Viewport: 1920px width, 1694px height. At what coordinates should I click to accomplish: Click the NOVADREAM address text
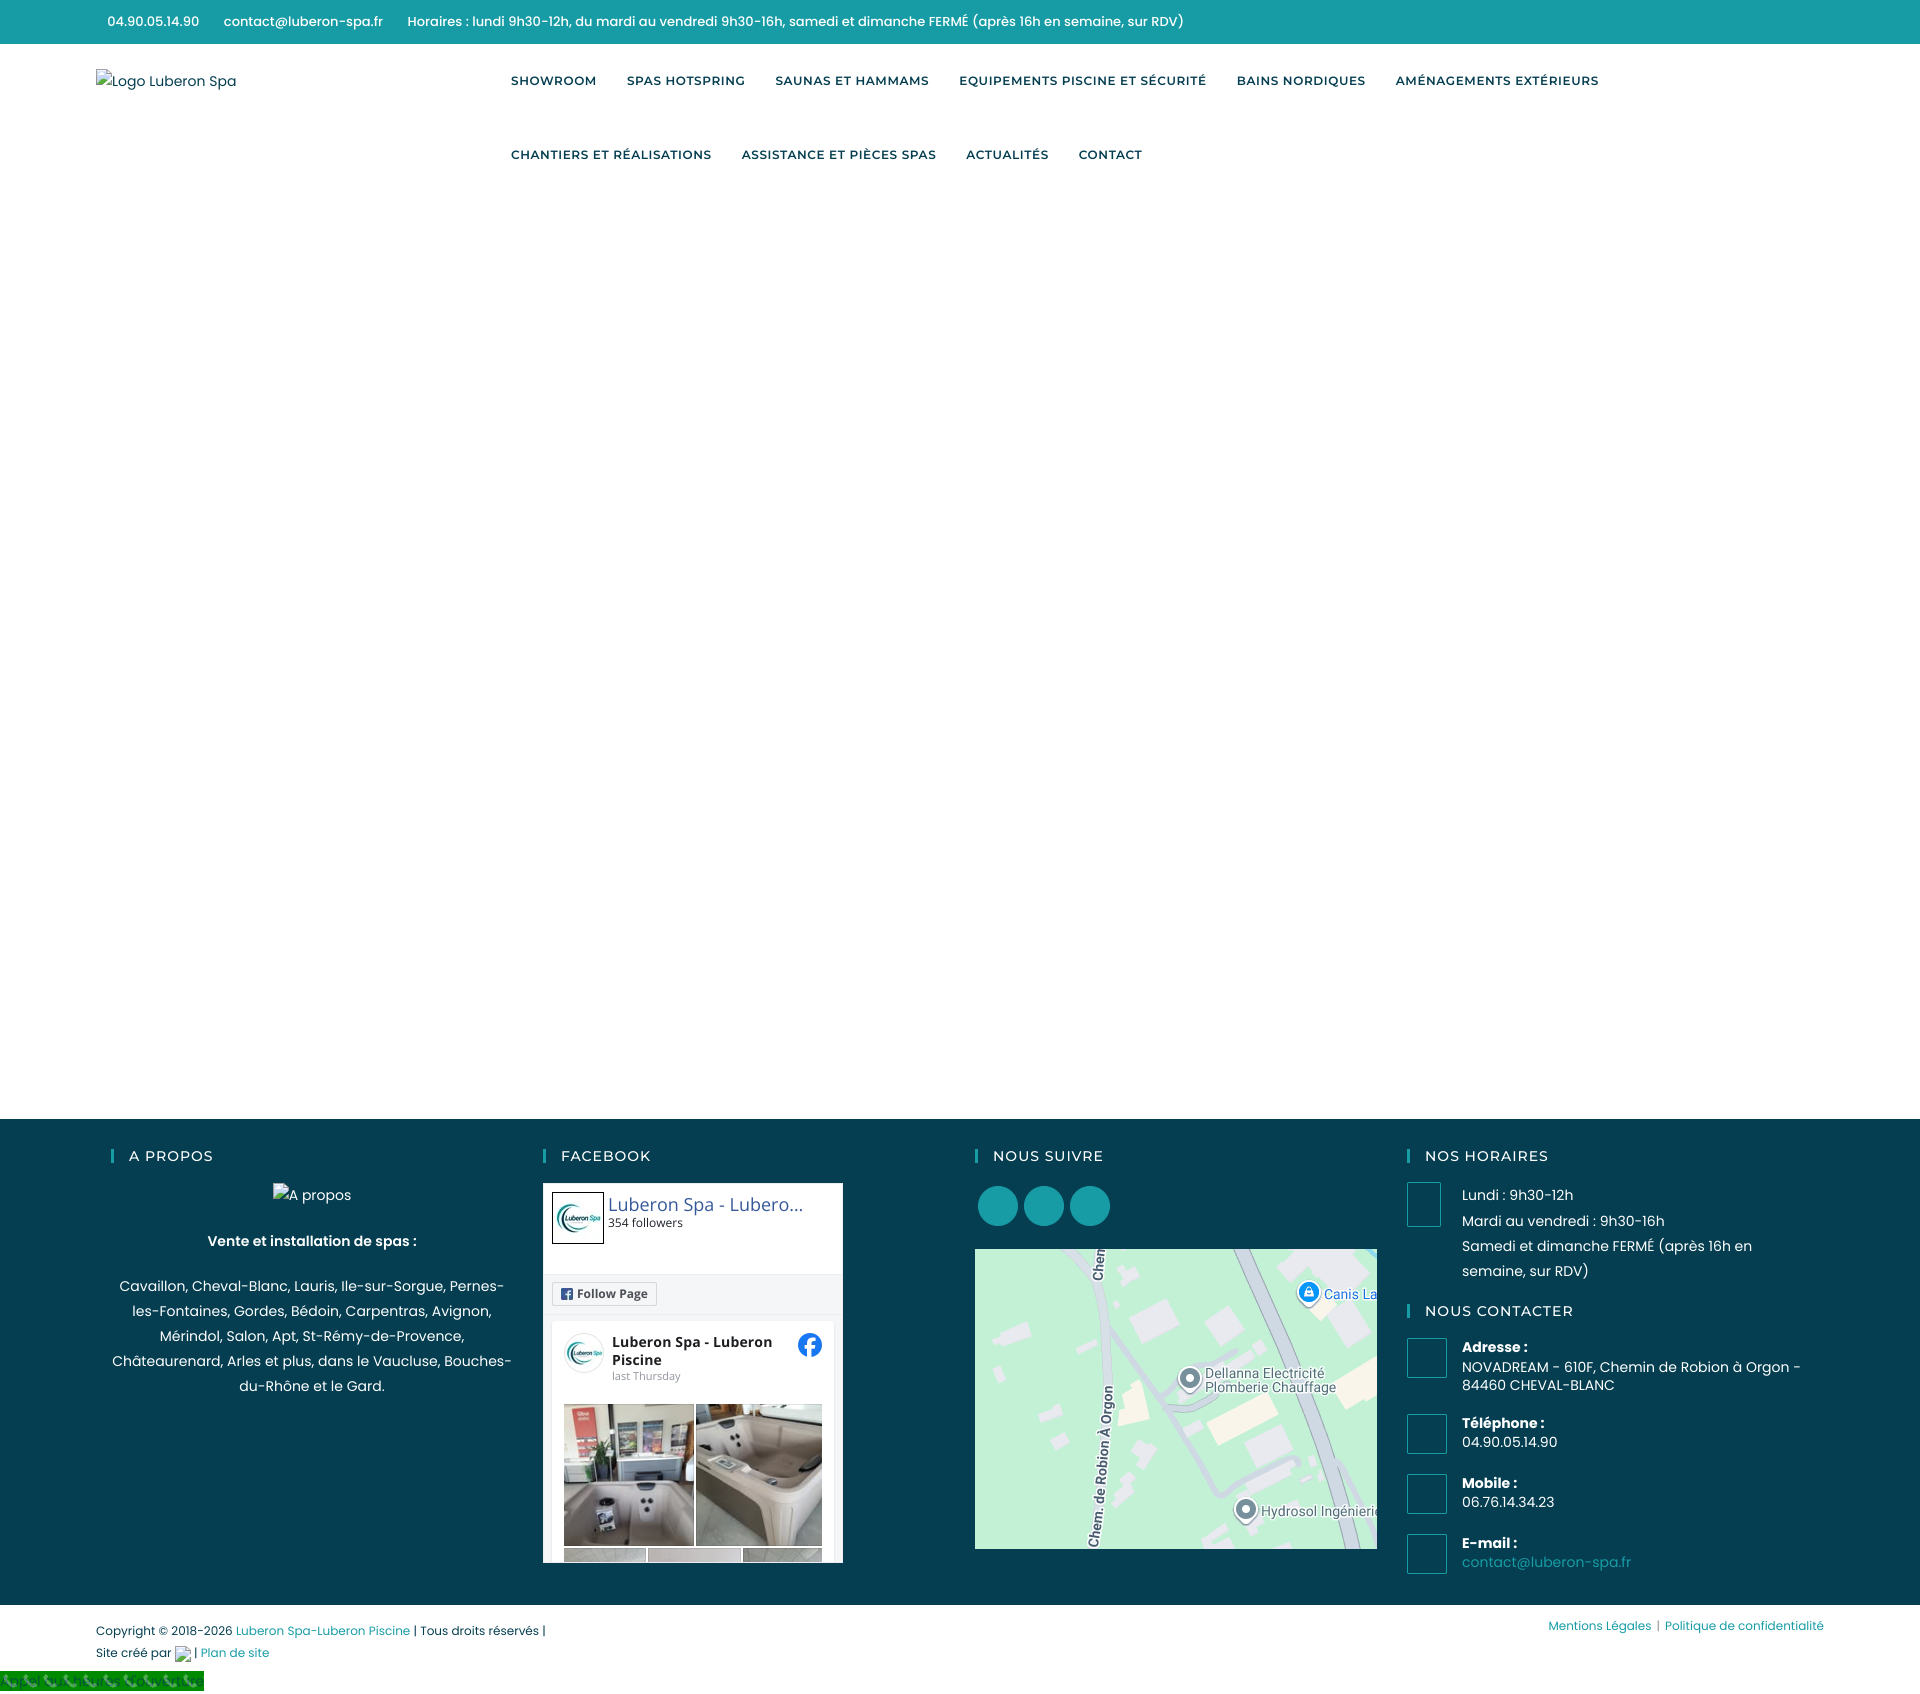coord(1631,1376)
